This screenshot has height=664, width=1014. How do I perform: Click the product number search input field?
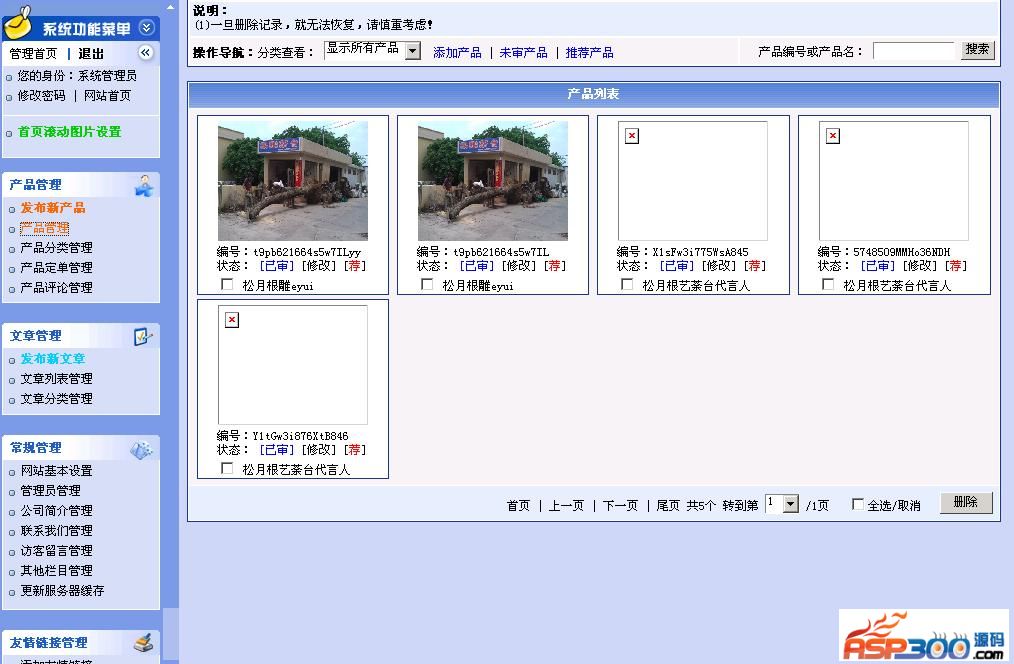[914, 51]
